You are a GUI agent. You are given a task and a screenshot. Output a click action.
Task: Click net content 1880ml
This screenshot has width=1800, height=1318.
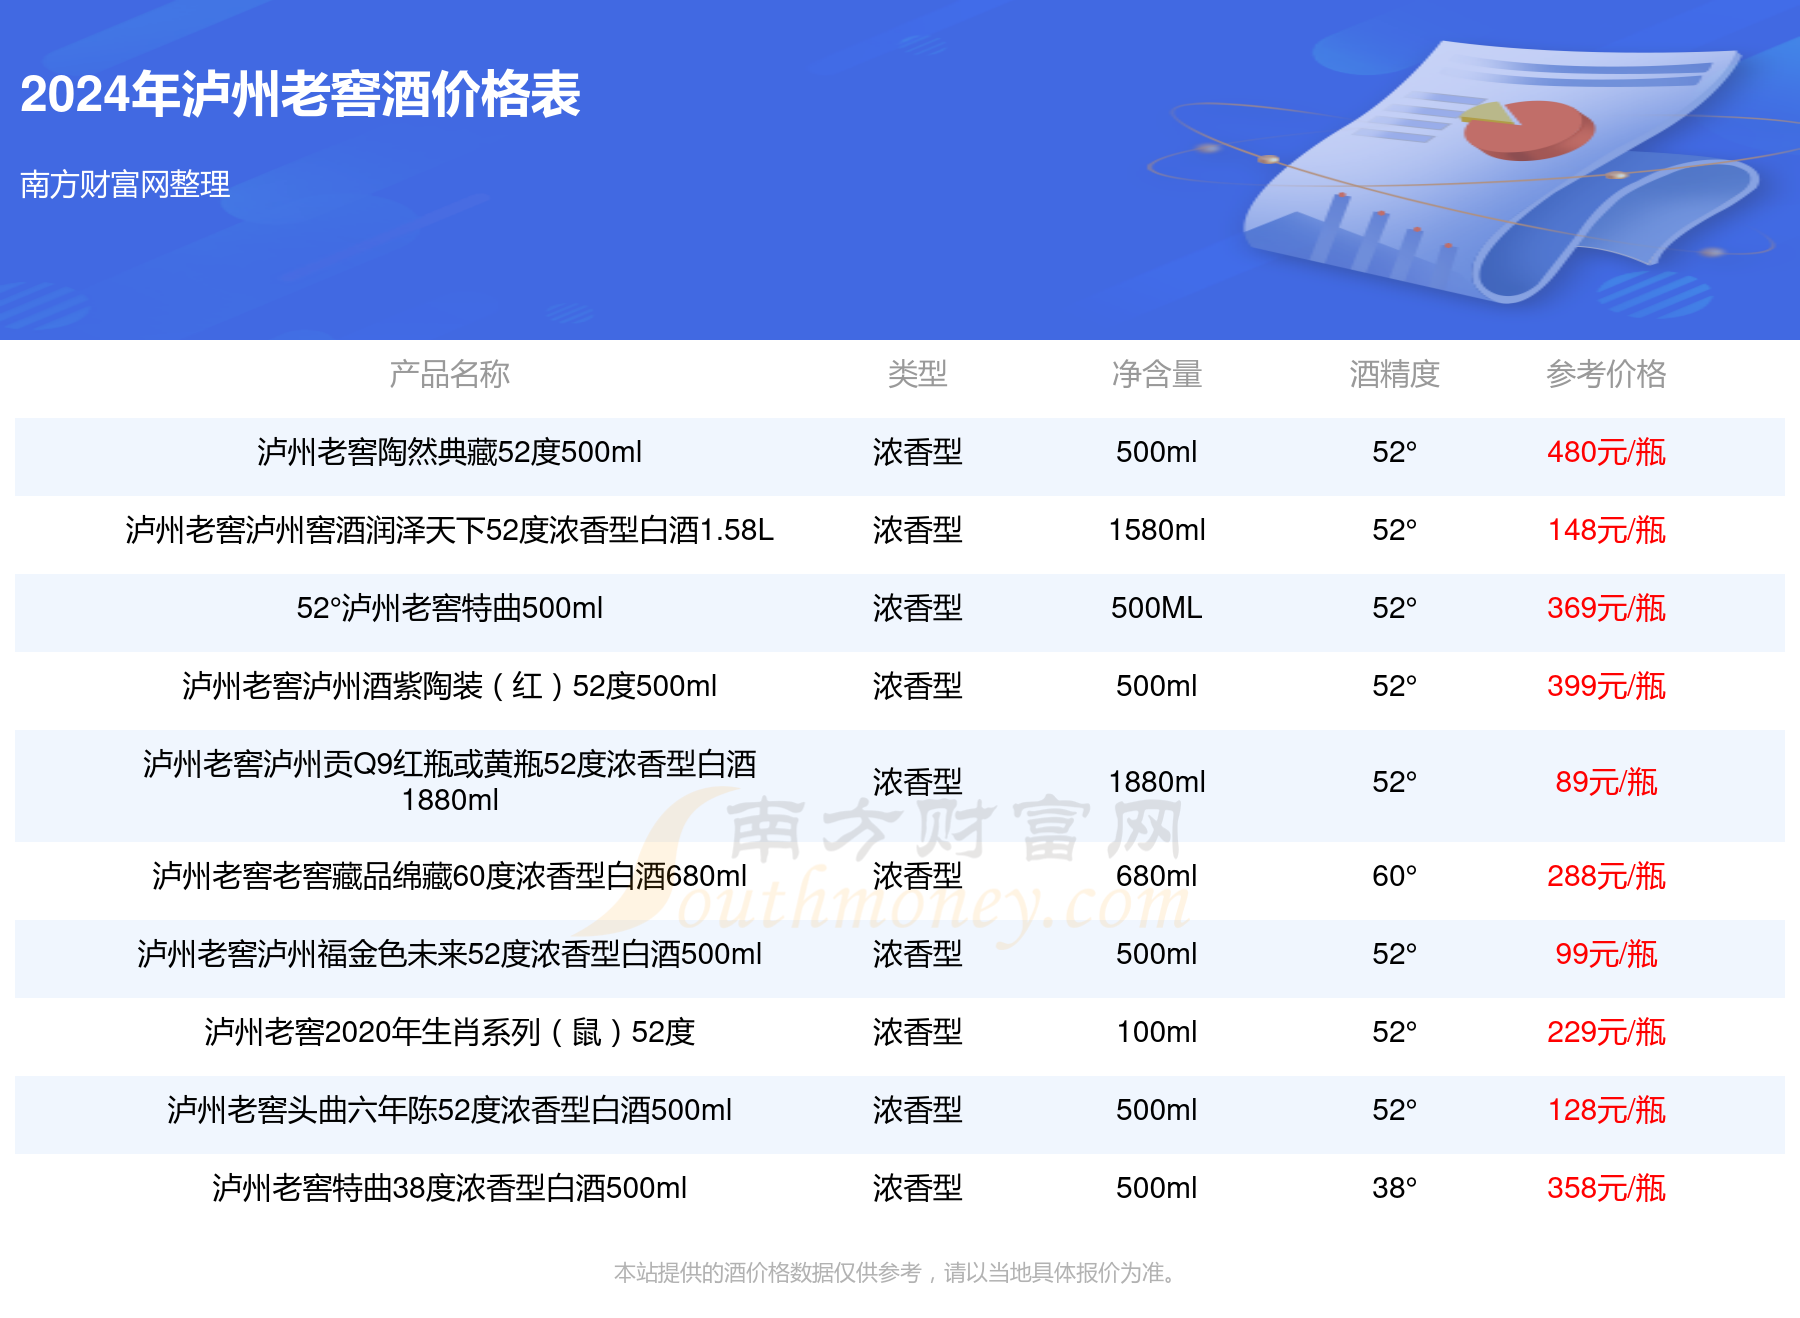tap(1157, 782)
